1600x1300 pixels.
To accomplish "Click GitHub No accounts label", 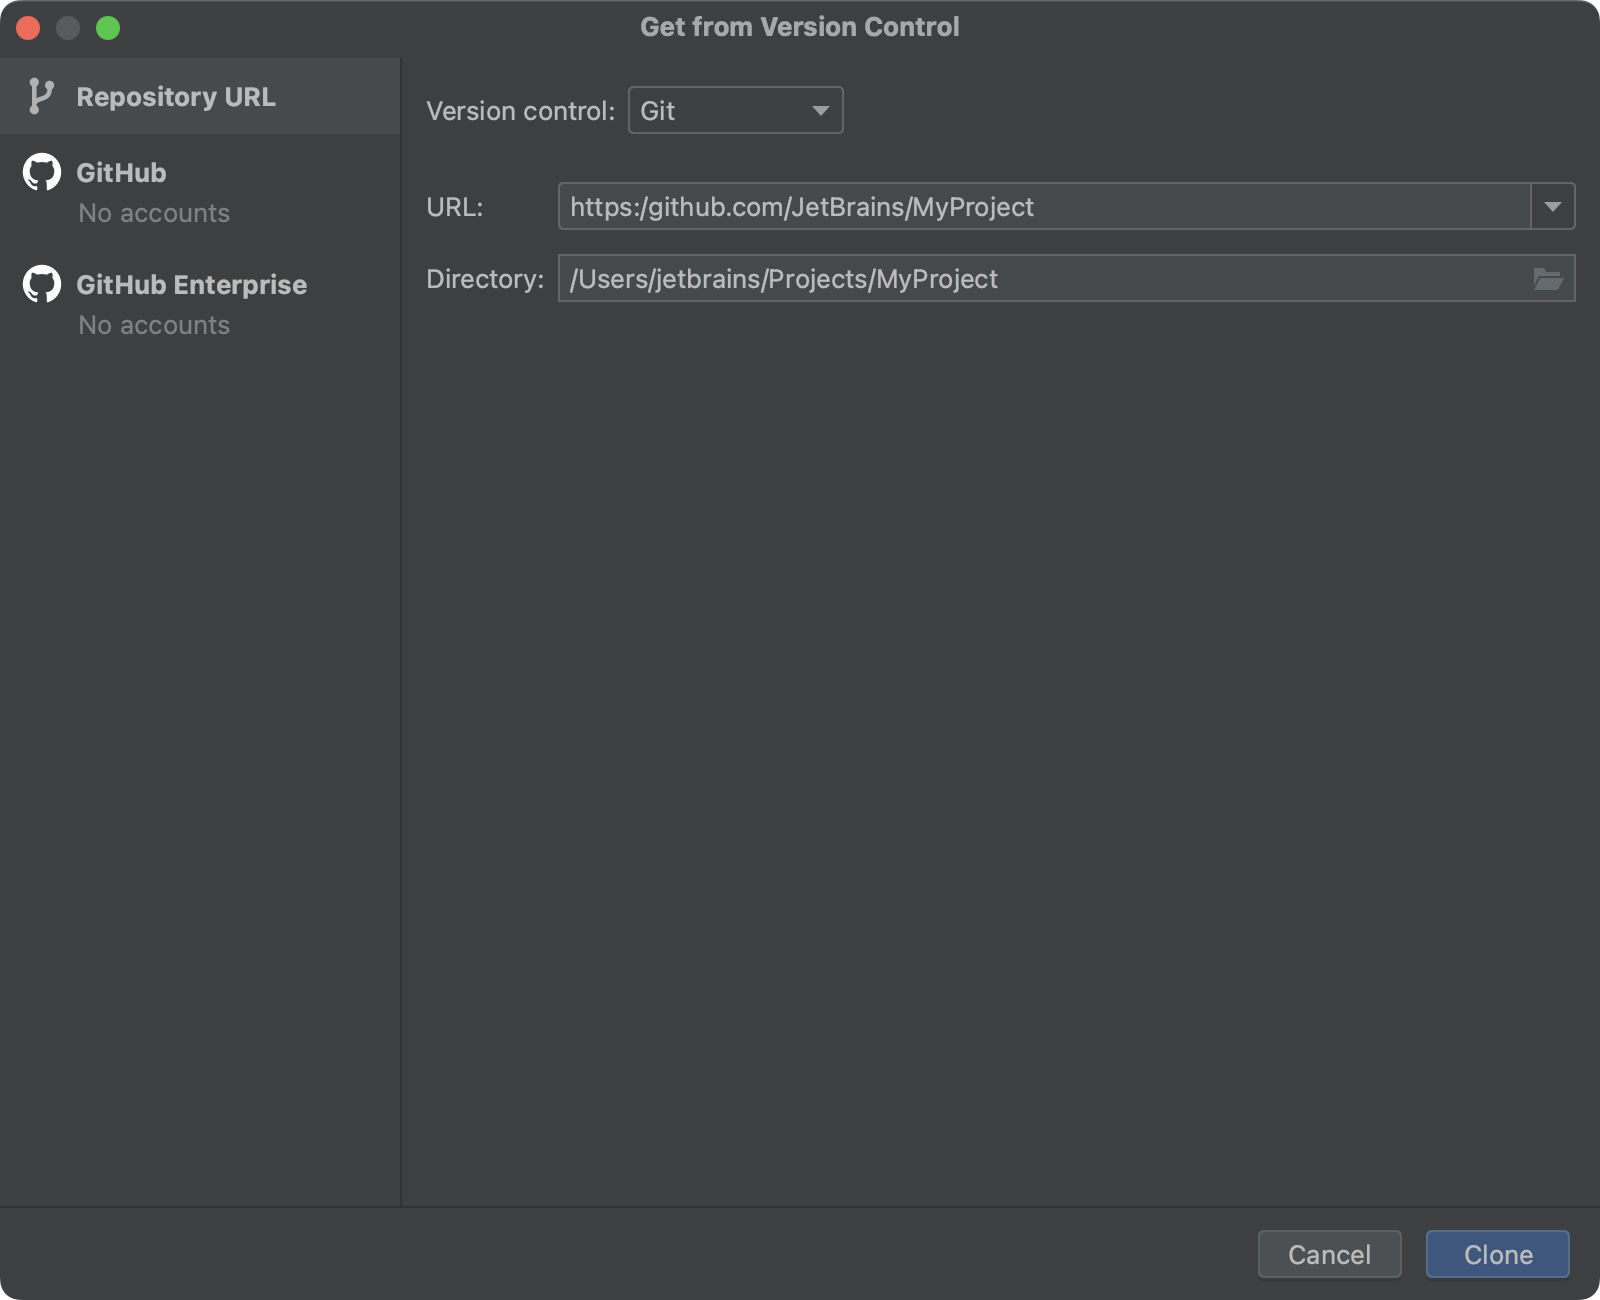I will click(x=153, y=212).
